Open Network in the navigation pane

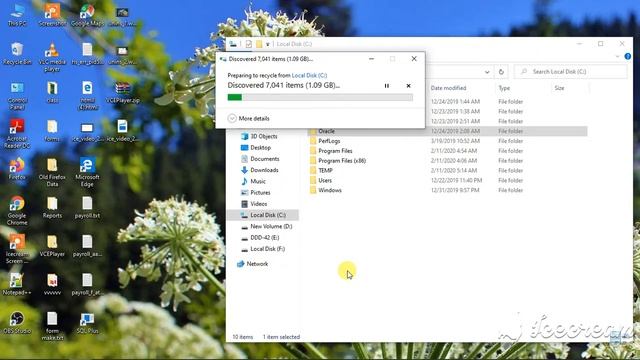coord(257,264)
